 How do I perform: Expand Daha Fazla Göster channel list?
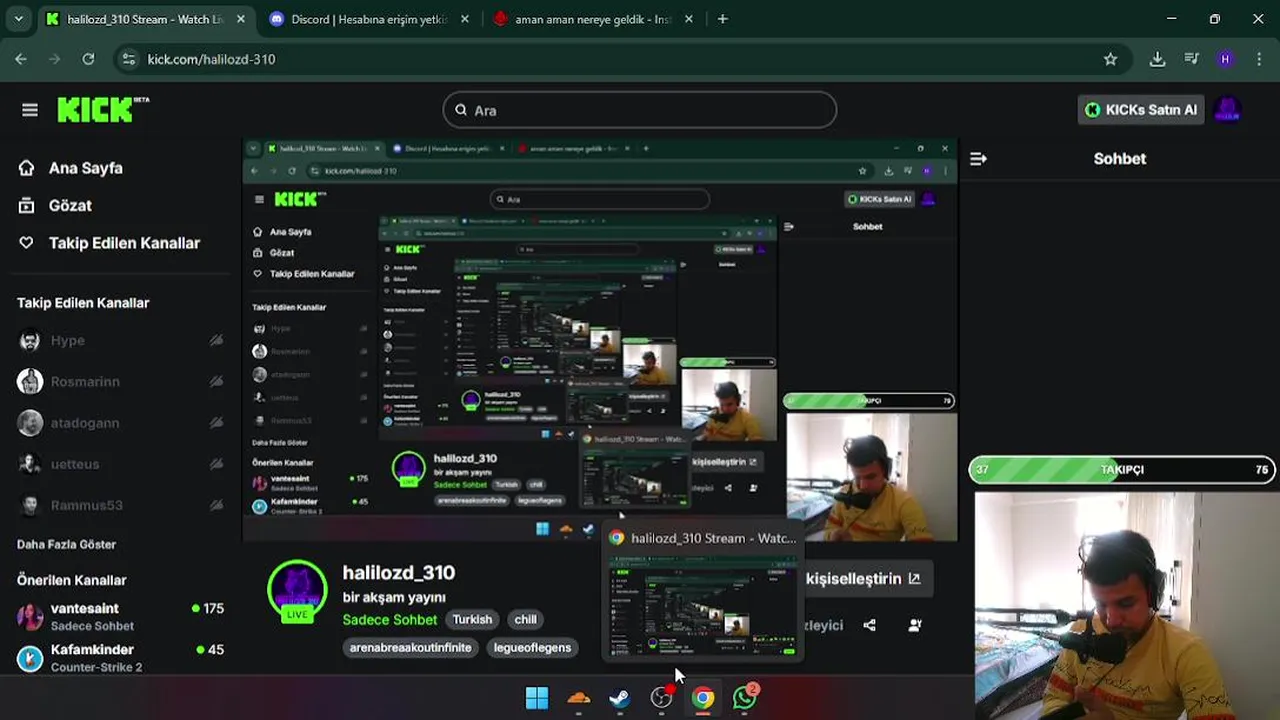66,544
